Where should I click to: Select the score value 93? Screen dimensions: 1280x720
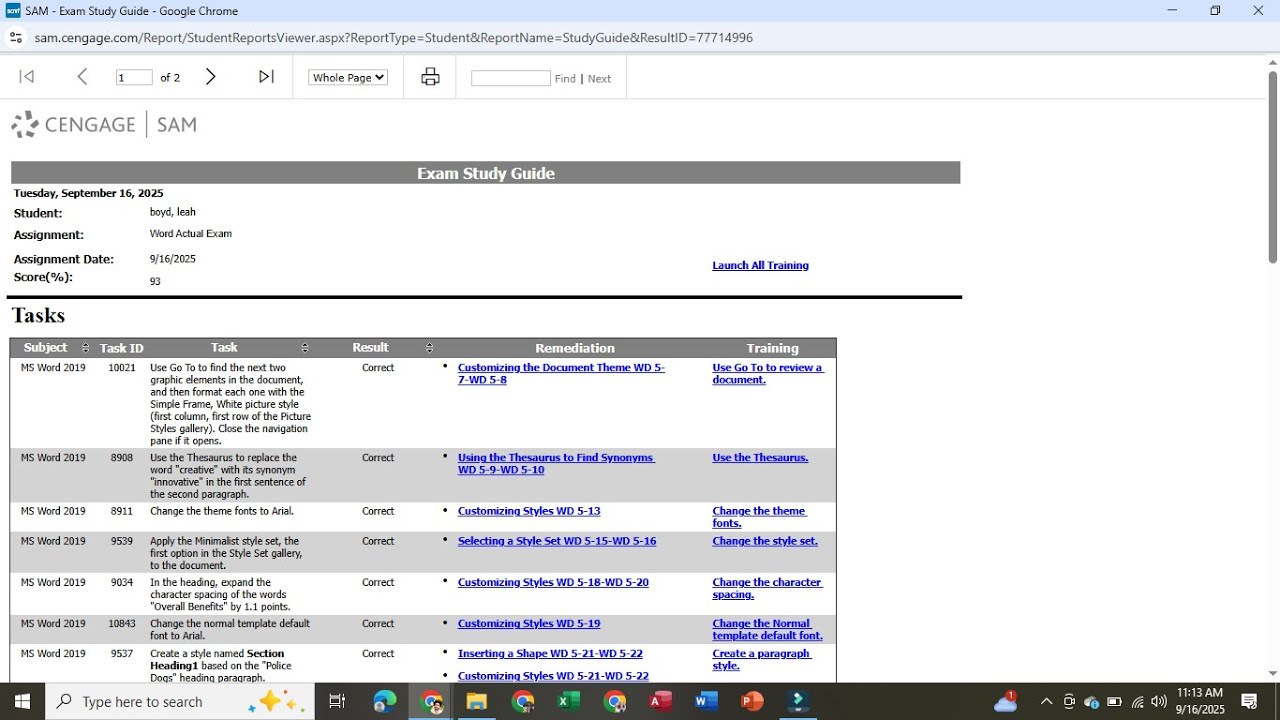click(155, 281)
